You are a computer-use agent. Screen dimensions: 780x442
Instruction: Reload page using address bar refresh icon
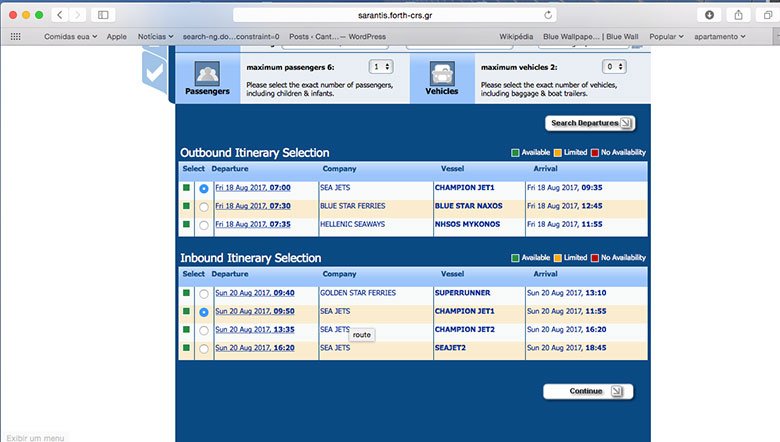[x=548, y=15]
